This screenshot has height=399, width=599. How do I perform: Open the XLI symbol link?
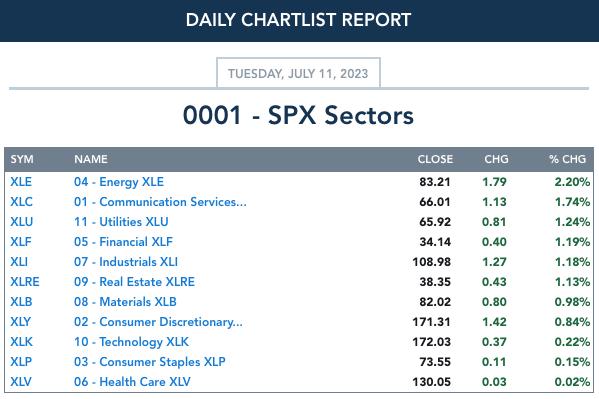pos(19,262)
